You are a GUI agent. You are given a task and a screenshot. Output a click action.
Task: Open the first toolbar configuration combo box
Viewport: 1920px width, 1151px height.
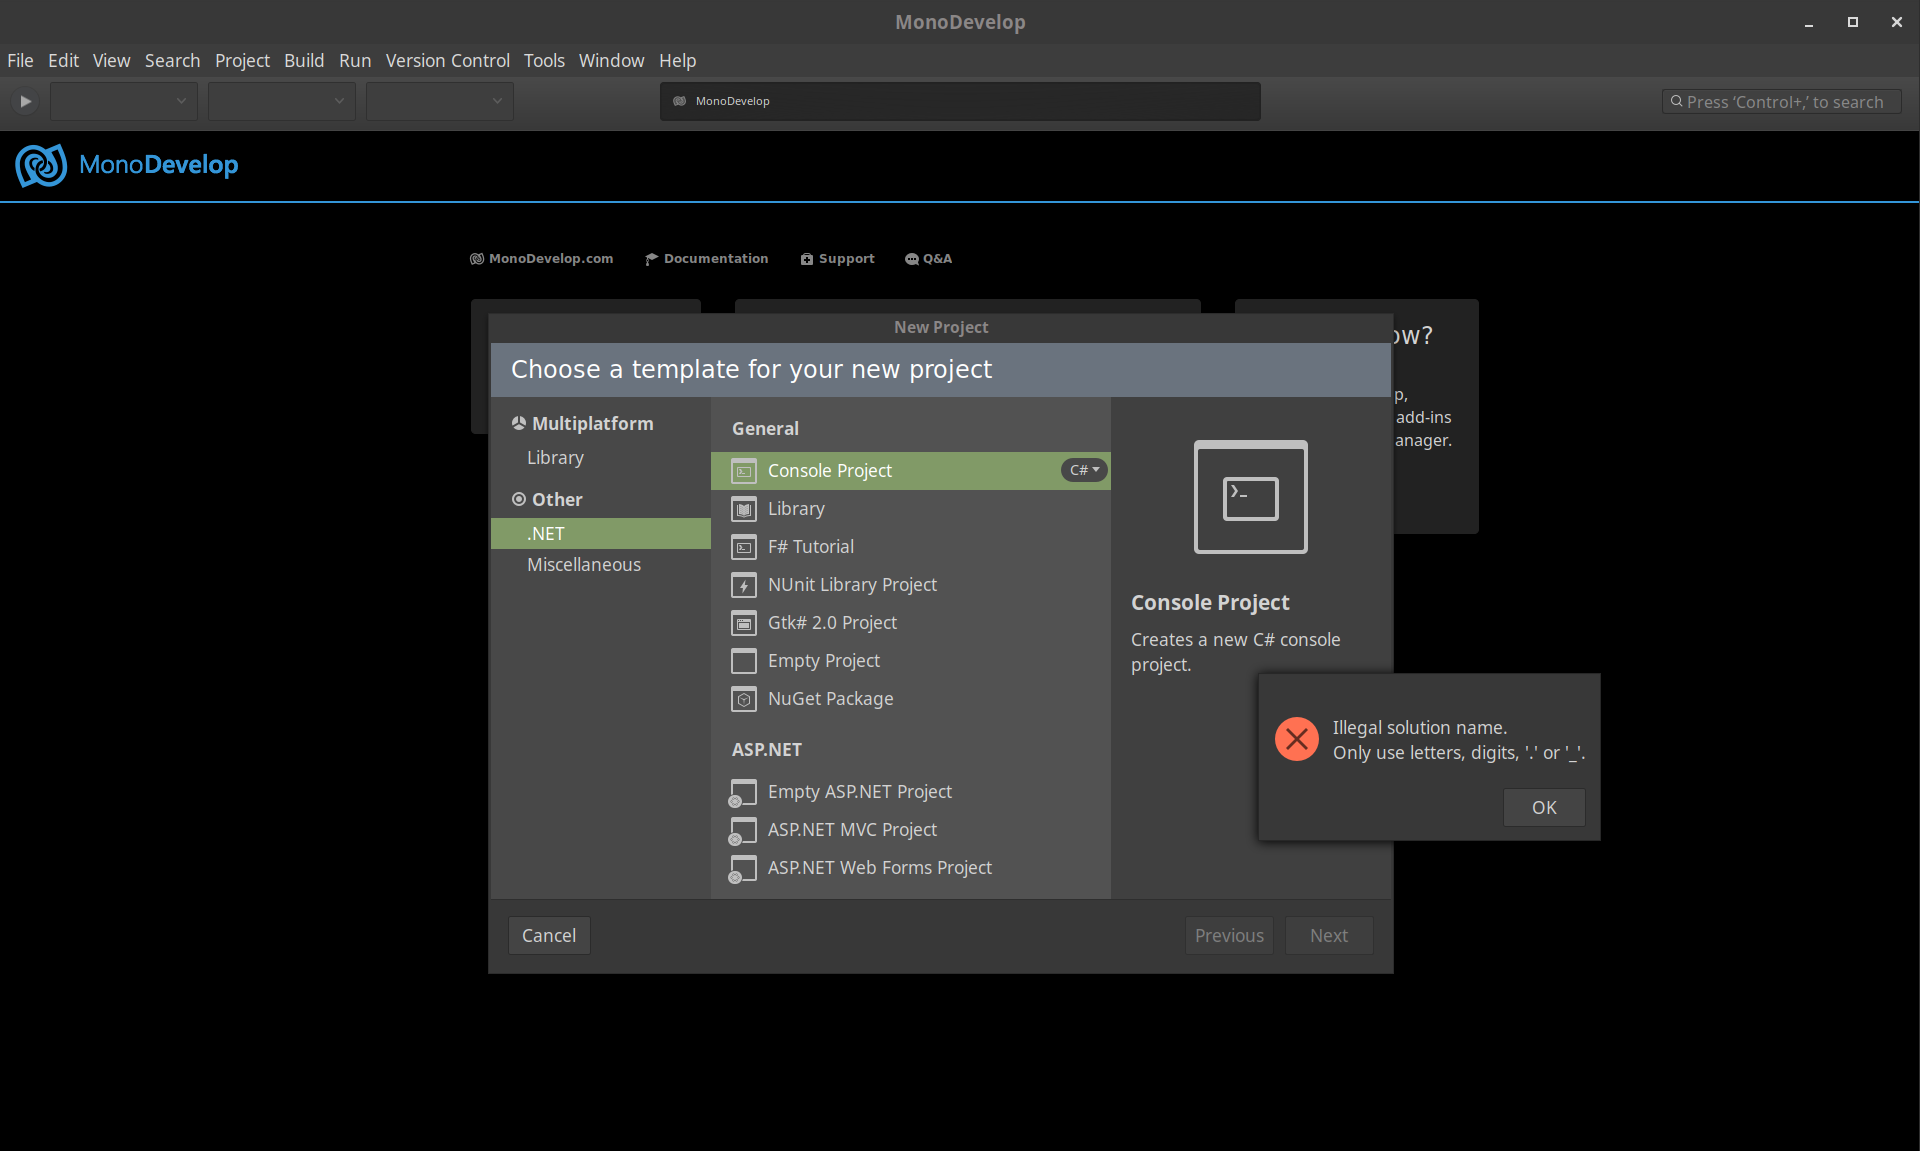124,101
